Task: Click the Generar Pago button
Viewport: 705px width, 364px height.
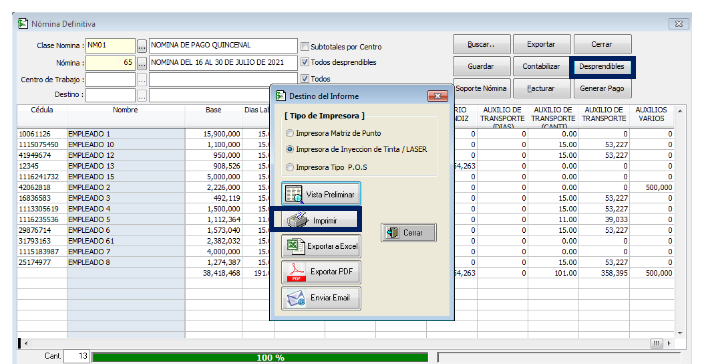Action: pos(602,89)
